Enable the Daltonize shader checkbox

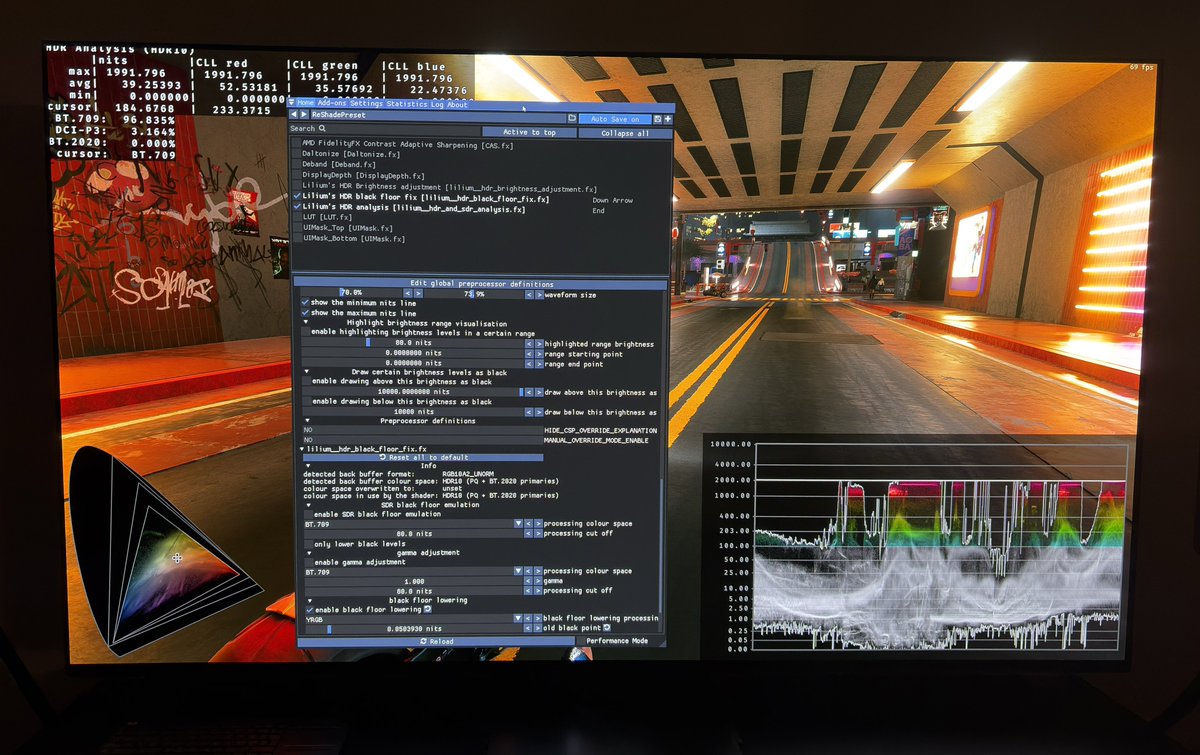[x=298, y=154]
